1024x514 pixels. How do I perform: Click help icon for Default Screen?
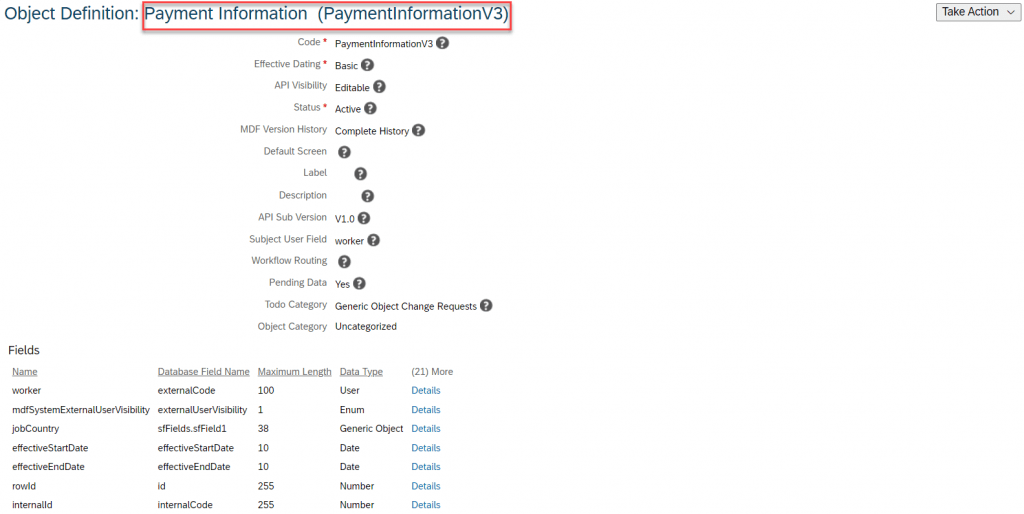click(344, 152)
